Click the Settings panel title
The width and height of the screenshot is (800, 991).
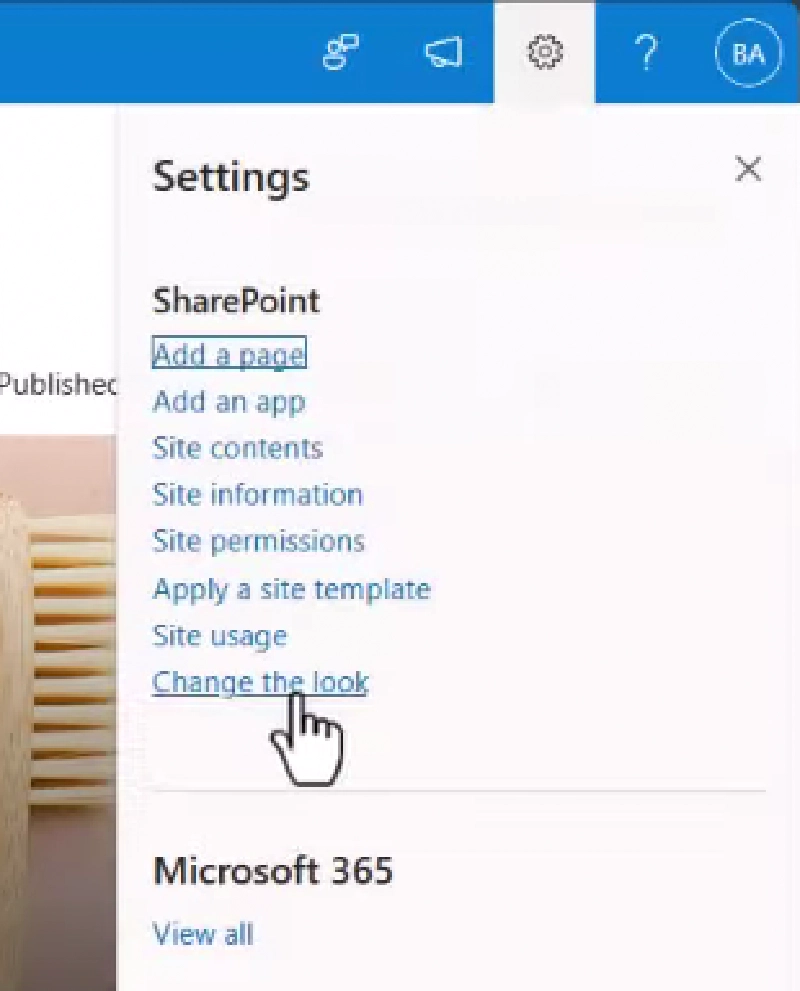pyautogui.click(x=230, y=178)
